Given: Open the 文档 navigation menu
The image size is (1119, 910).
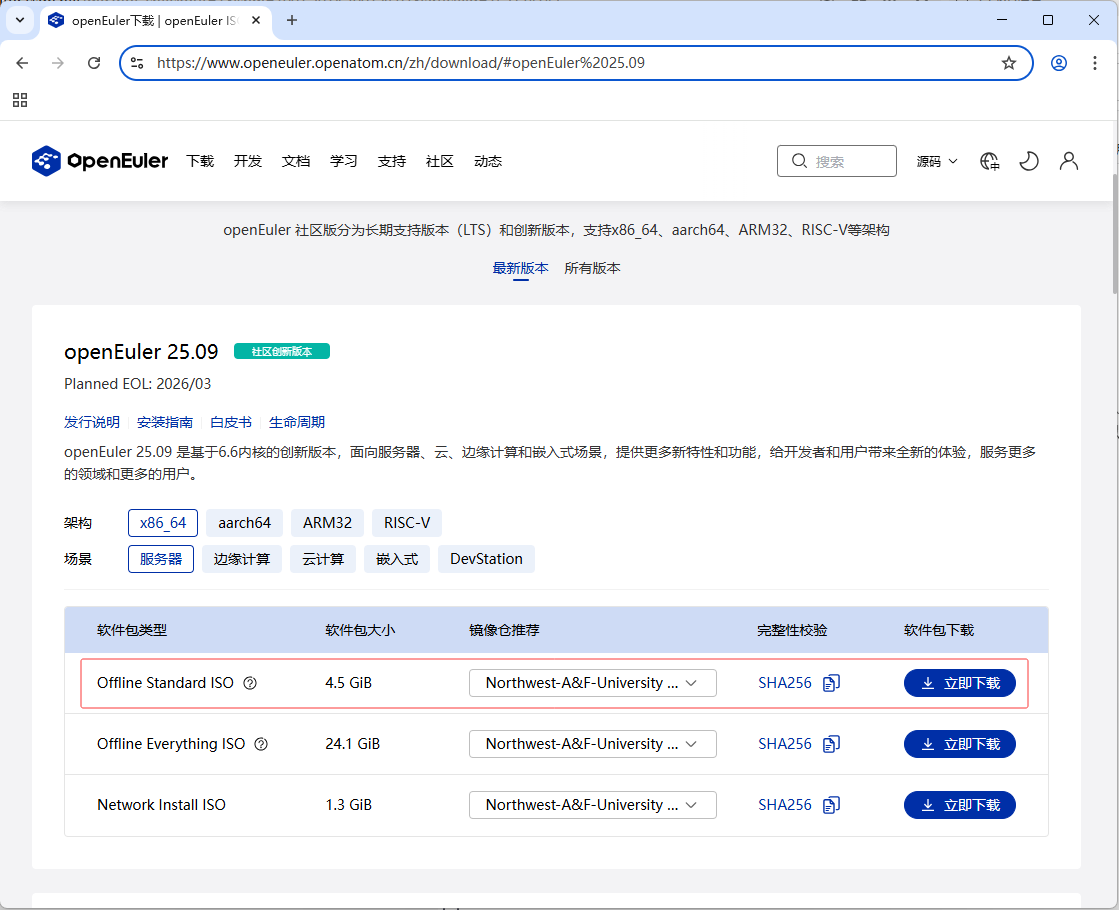Looking at the screenshot, I should click(295, 161).
